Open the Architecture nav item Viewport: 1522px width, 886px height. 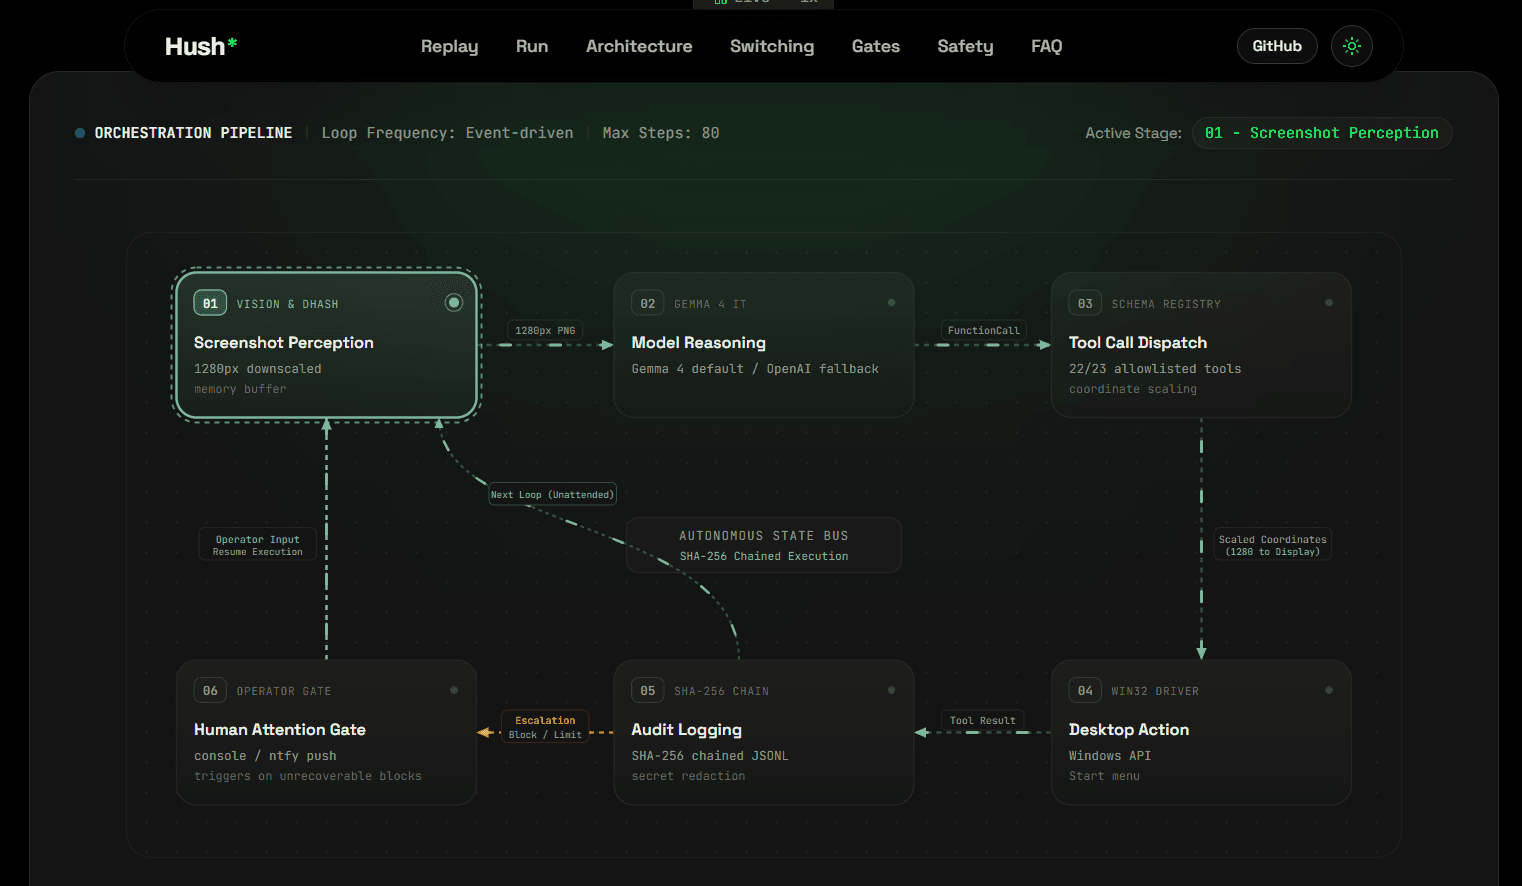[639, 46]
